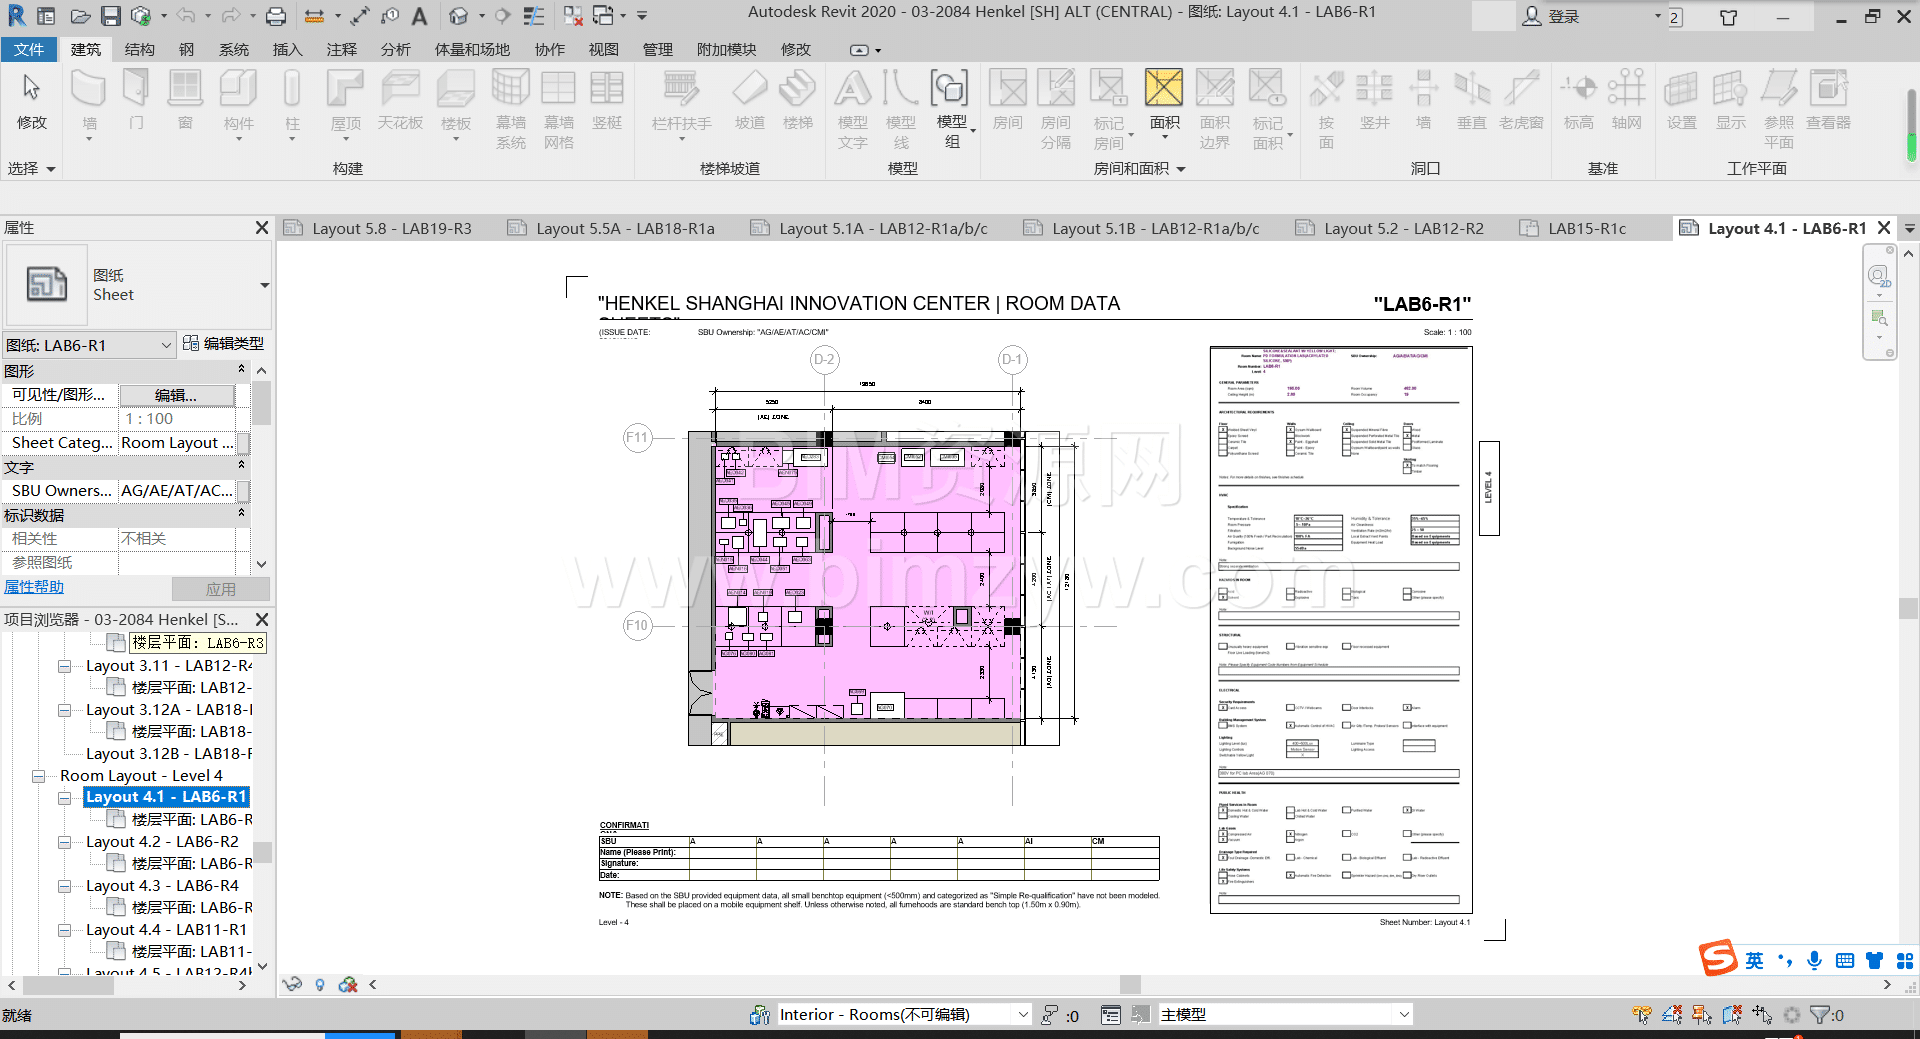Screen dimensions: 1920x1039
Task: Choose the Model Text tool
Action: tap(853, 110)
